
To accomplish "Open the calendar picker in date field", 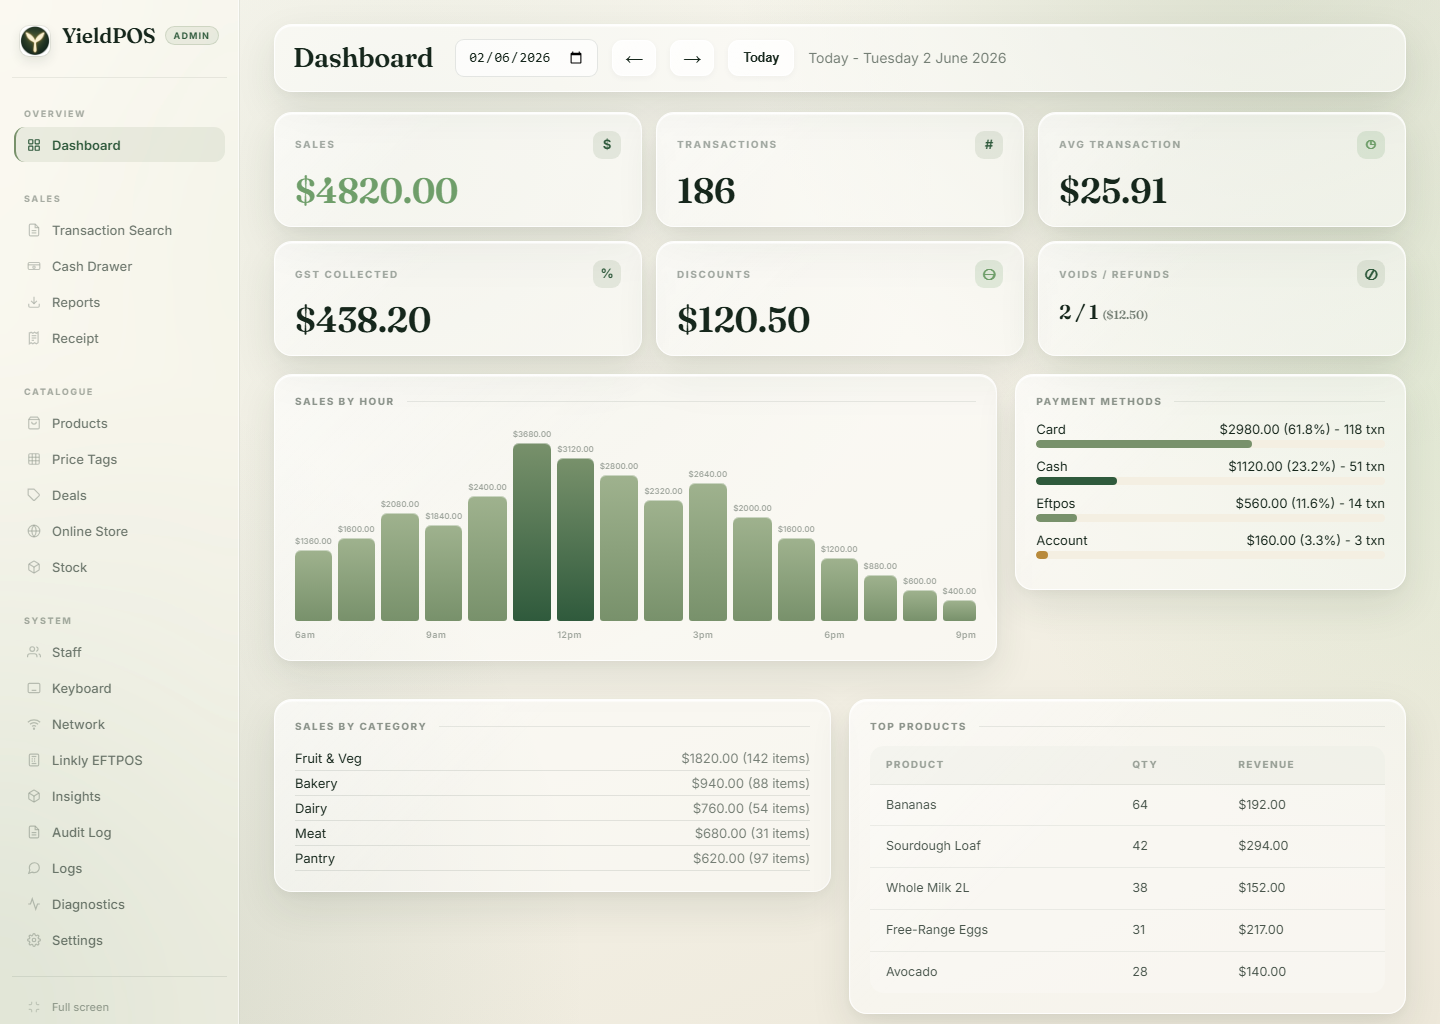I will (x=576, y=58).
